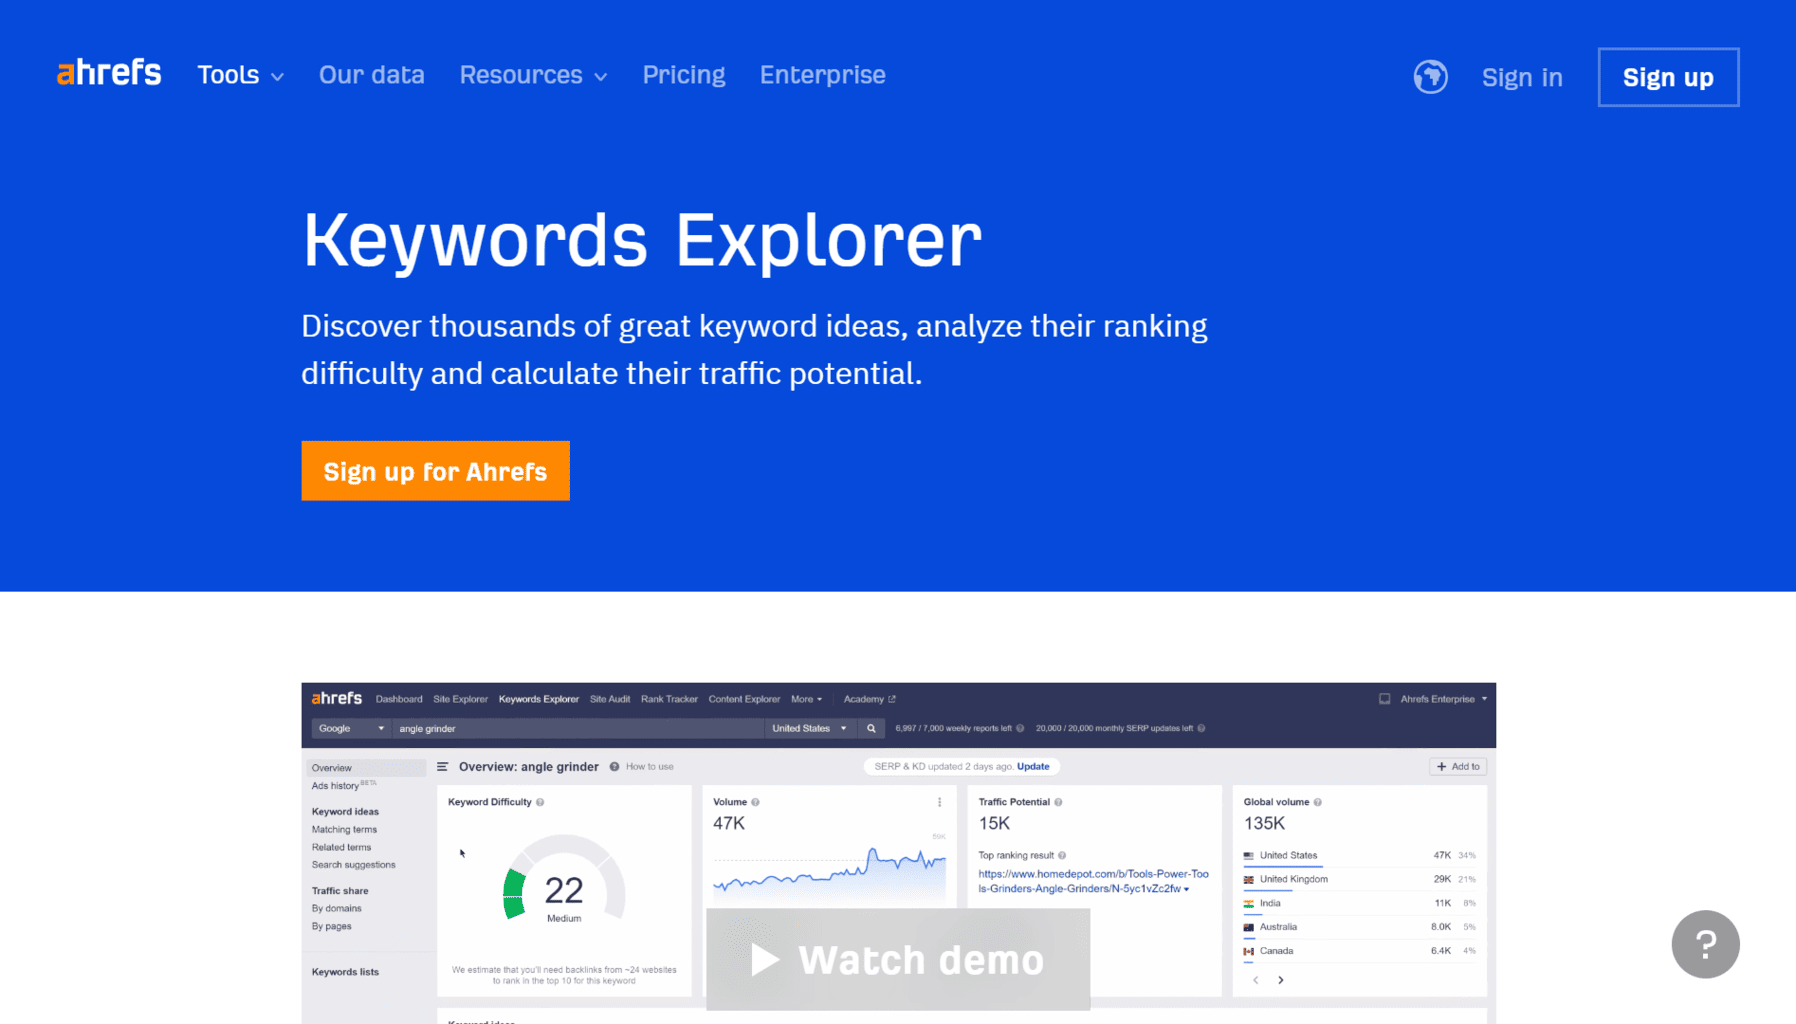Select Site Explorer in the demo navbar
1796x1024 pixels.
460,699
